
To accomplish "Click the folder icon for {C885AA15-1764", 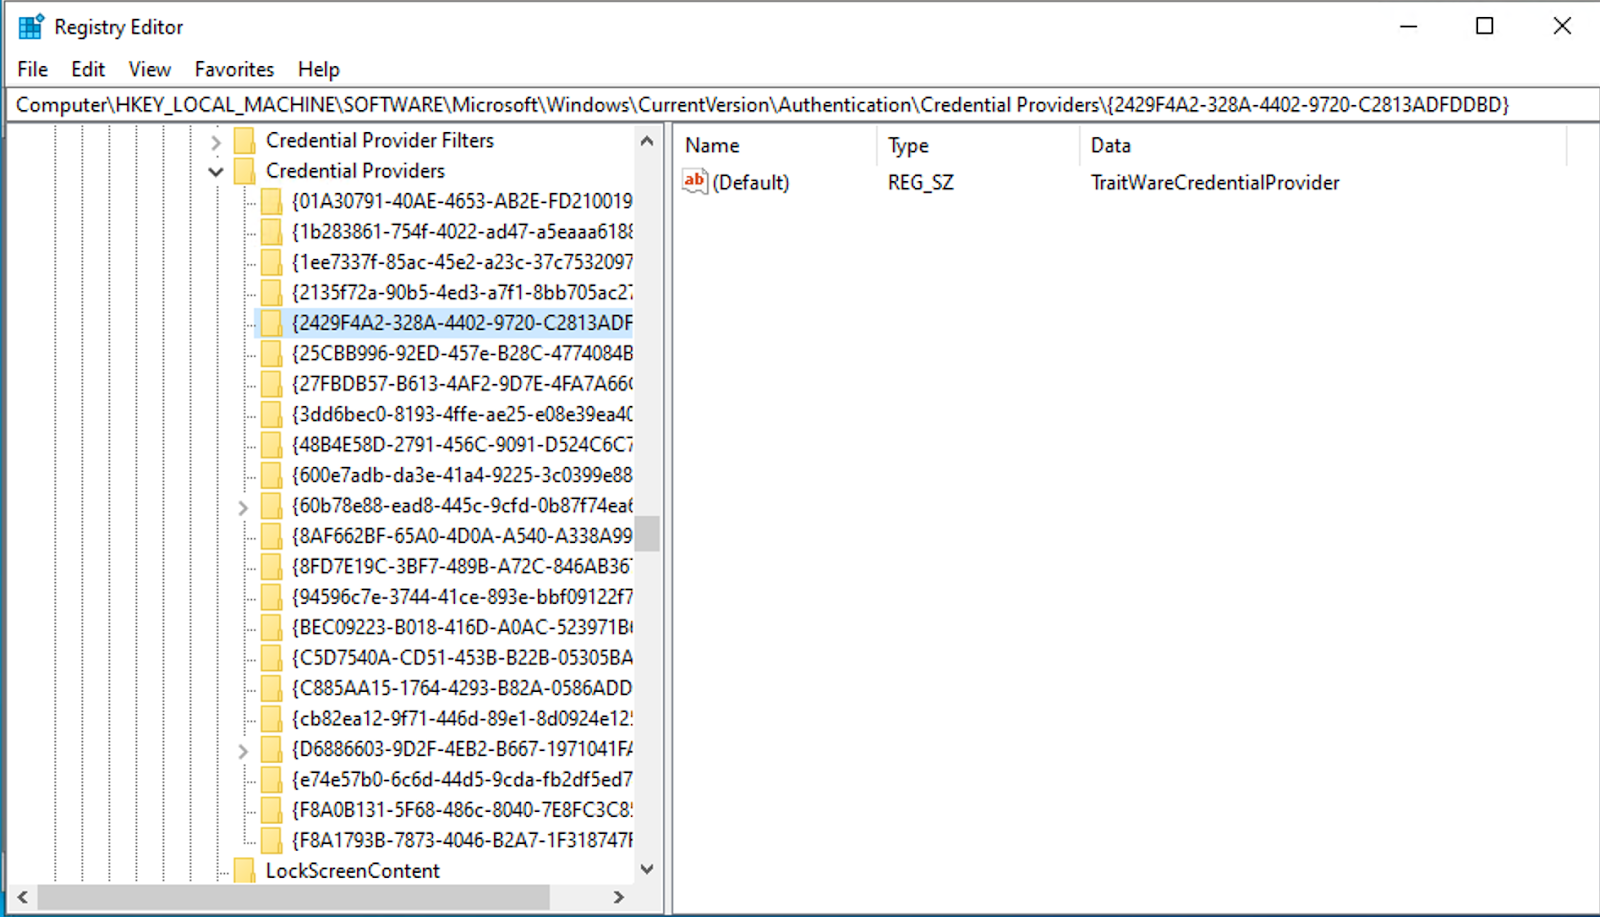I will tap(271, 688).
